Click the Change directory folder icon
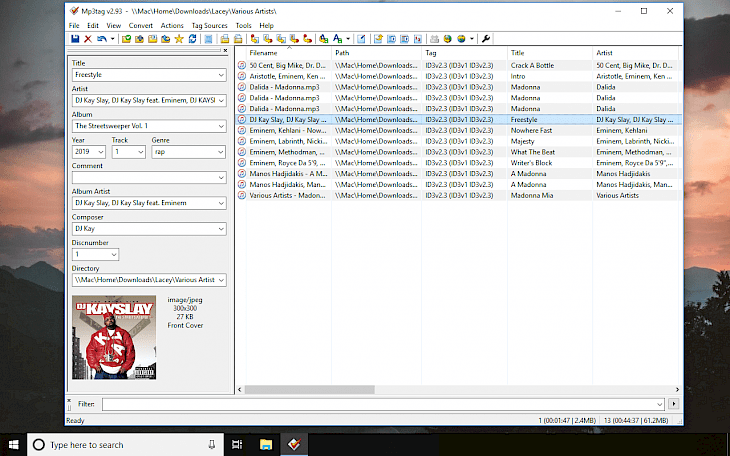The height and width of the screenshot is (456, 730). 126,39
